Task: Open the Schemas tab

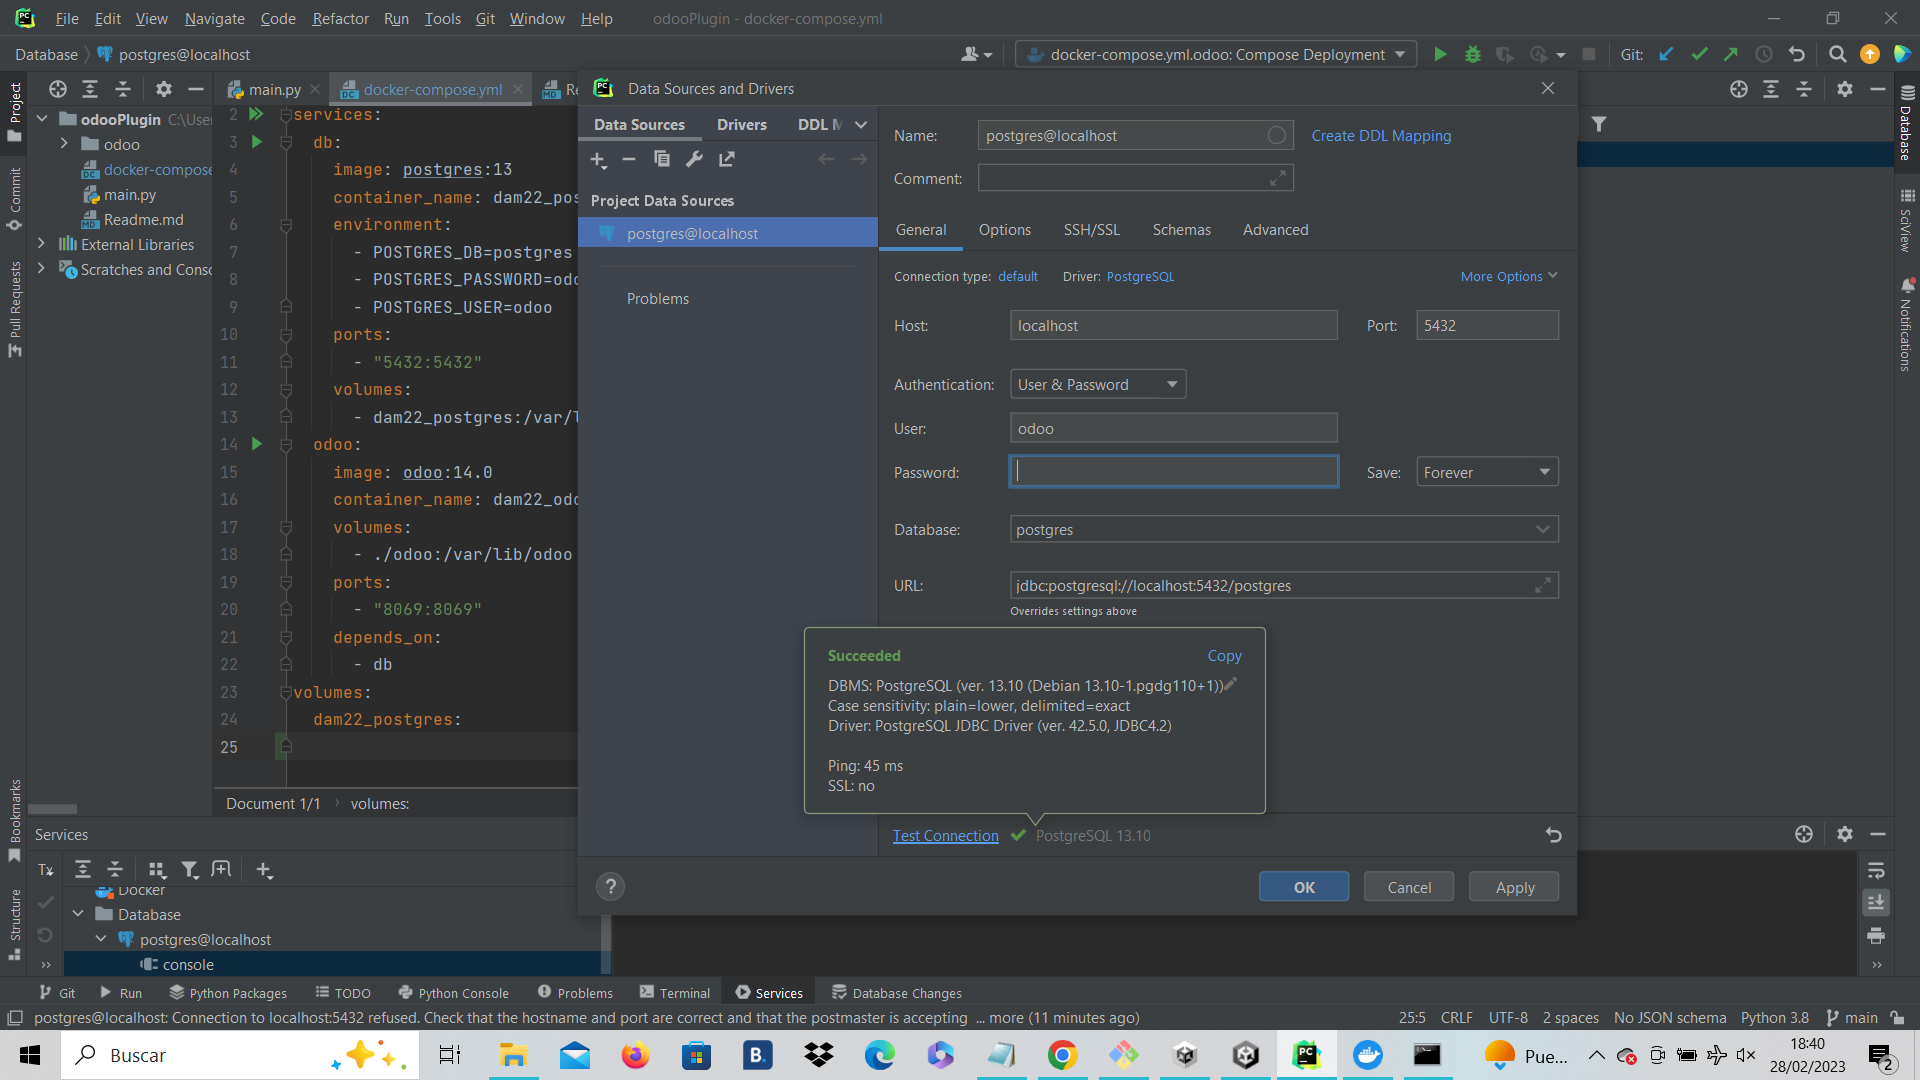Action: 1181,230
